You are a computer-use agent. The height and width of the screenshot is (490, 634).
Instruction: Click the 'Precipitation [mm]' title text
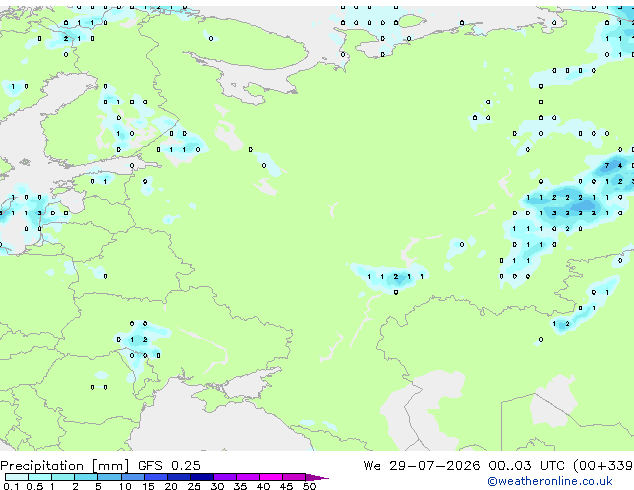point(65,466)
